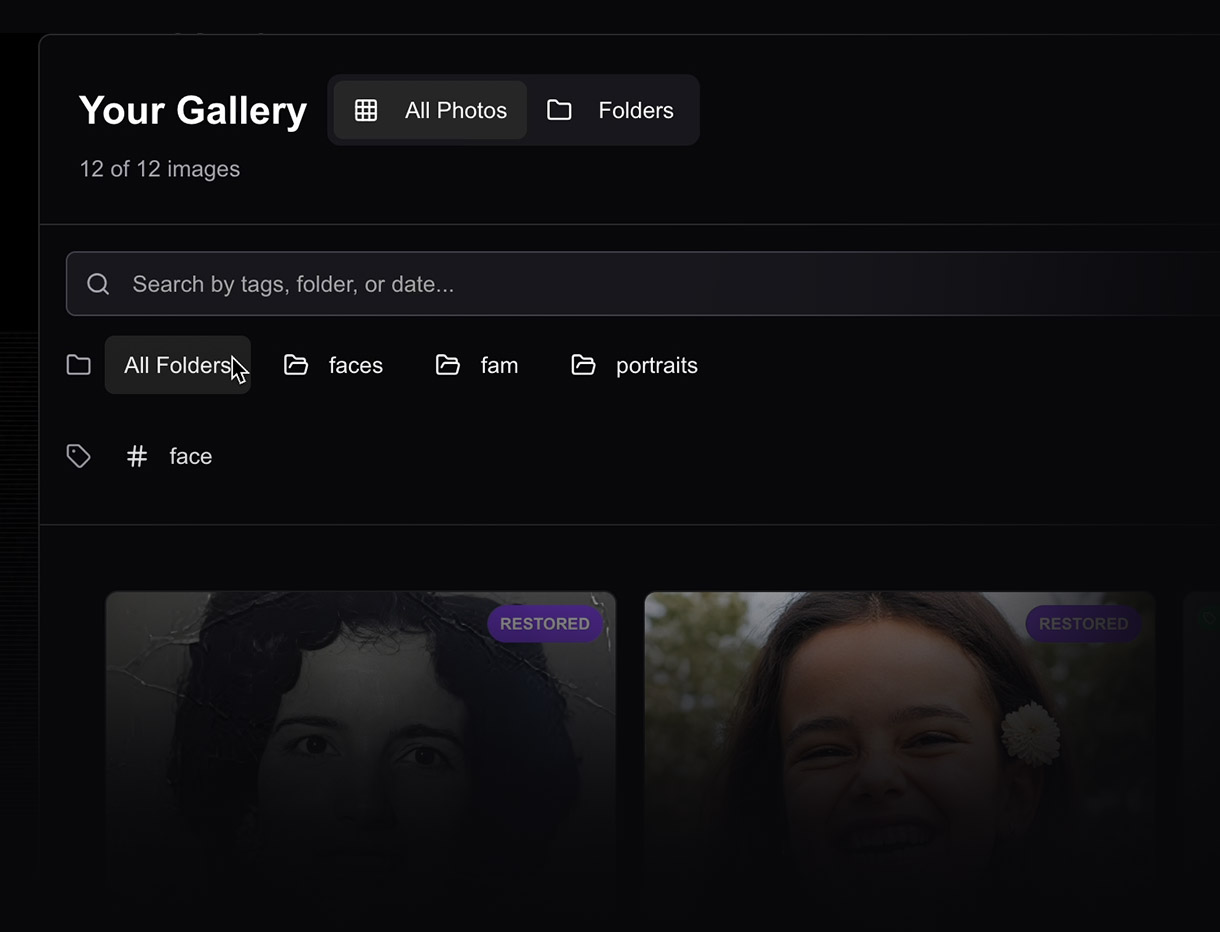
Task: Click the tag icon preceding the tags row
Action: click(x=78, y=456)
